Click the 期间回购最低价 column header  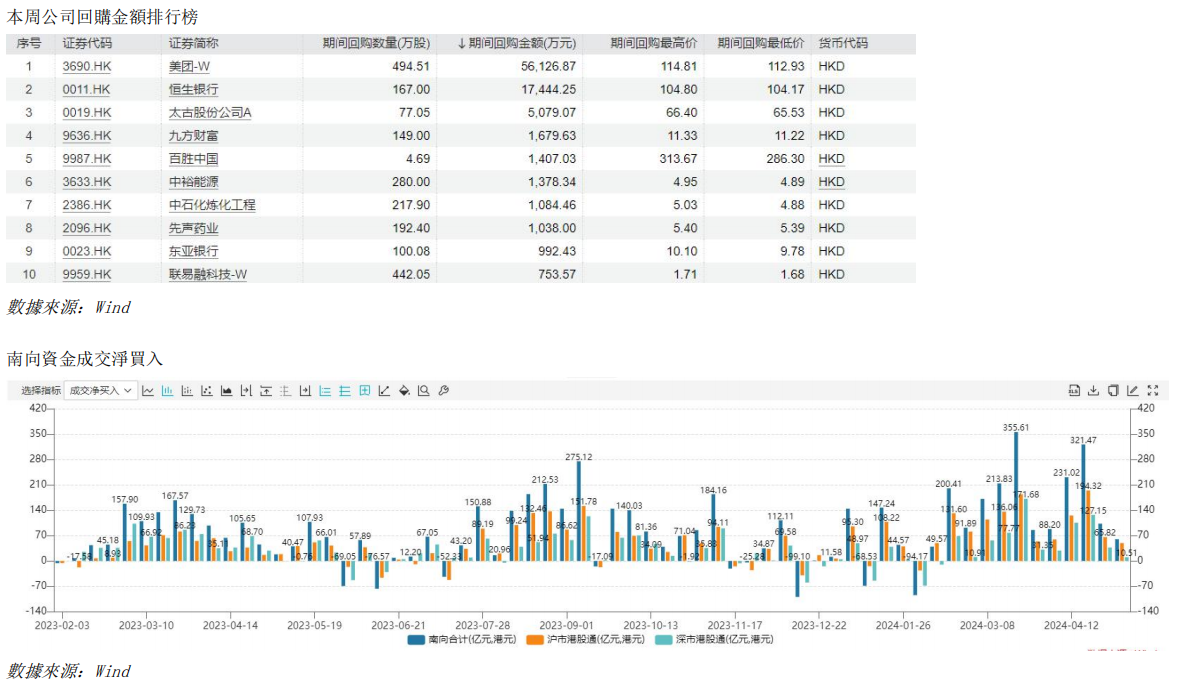(760, 44)
